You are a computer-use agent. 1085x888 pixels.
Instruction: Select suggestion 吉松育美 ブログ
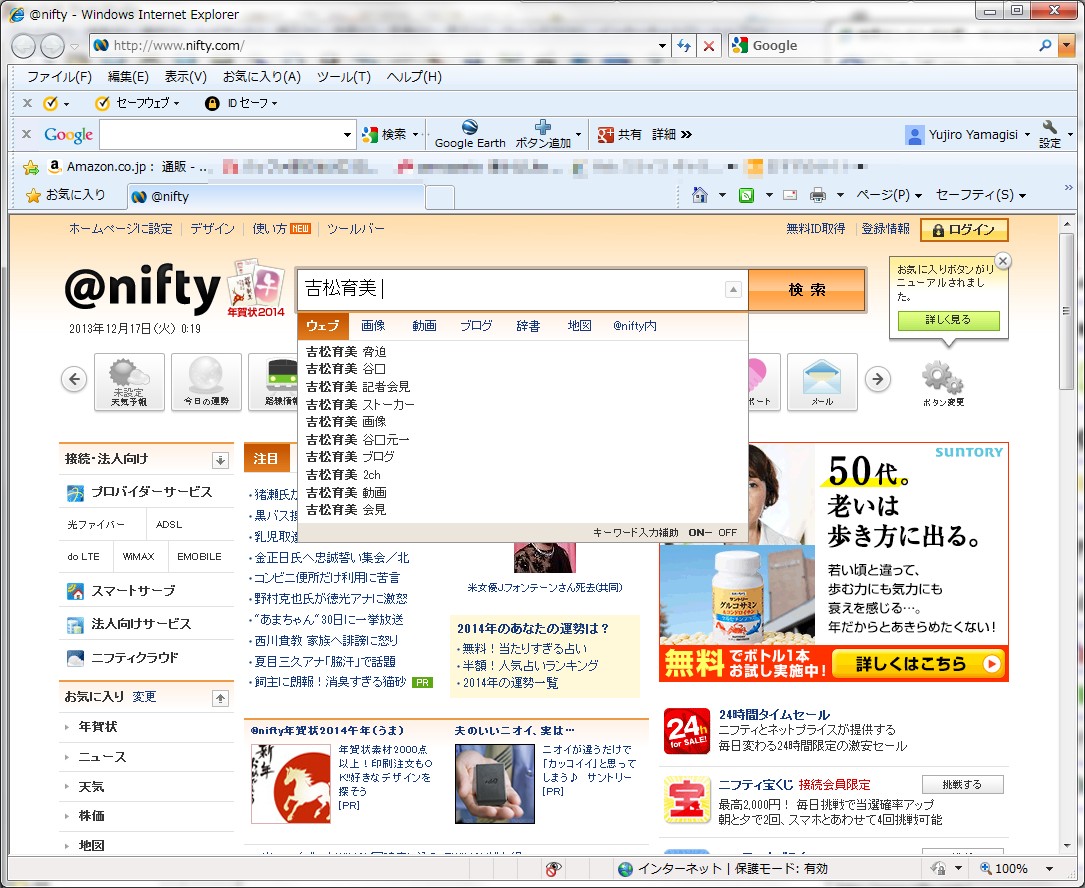[351, 457]
